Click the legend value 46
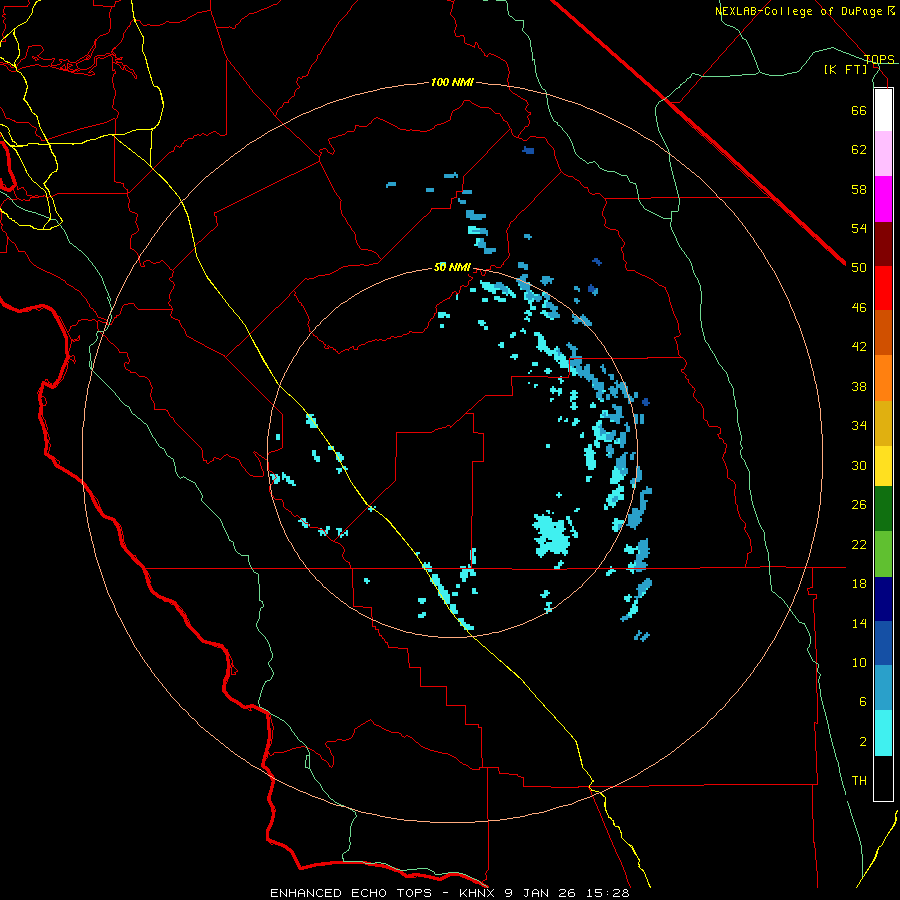The height and width of the screenshot is (900, 900). 859,308
